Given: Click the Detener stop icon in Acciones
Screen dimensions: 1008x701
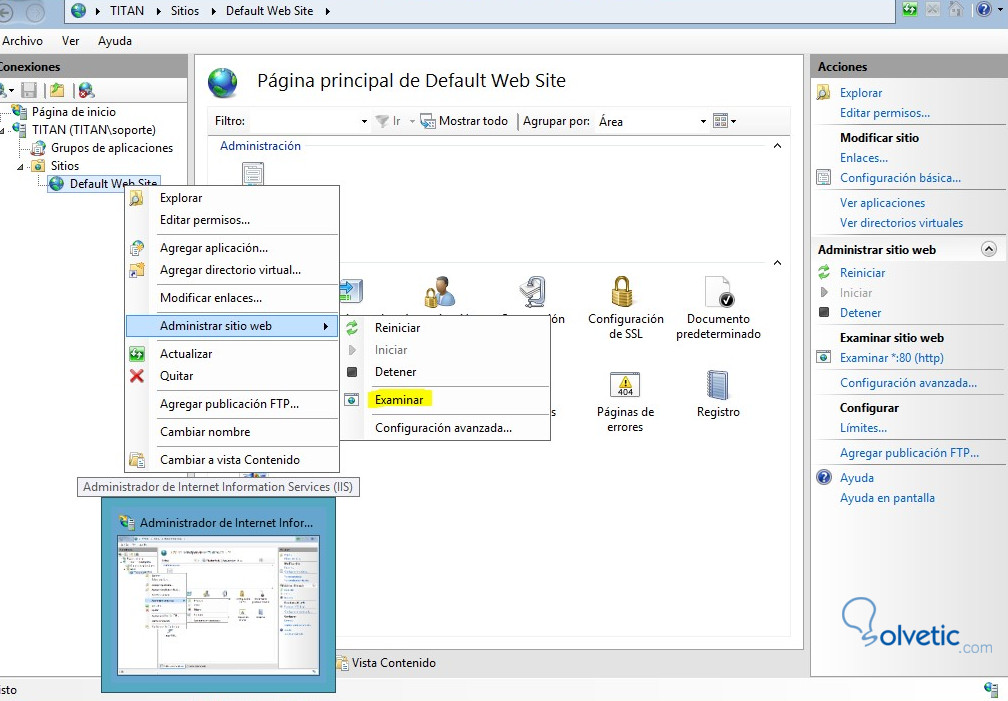Looking at the screenshot, I should [x=824, y=313].
